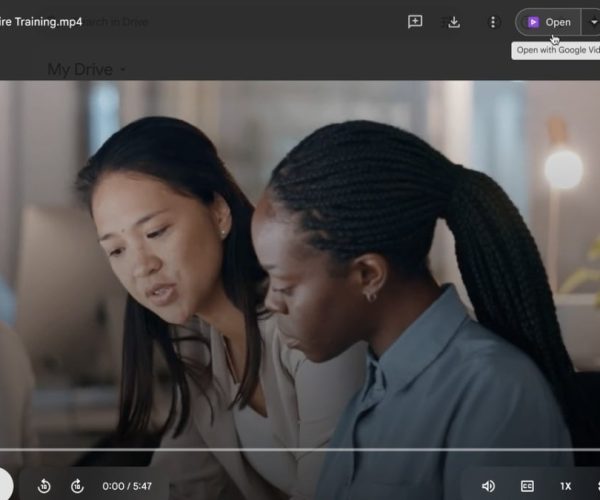600x500 pixels.
Task: Click the 0:00 / 5:47 timestamp
Action: (x=127, y=486)
